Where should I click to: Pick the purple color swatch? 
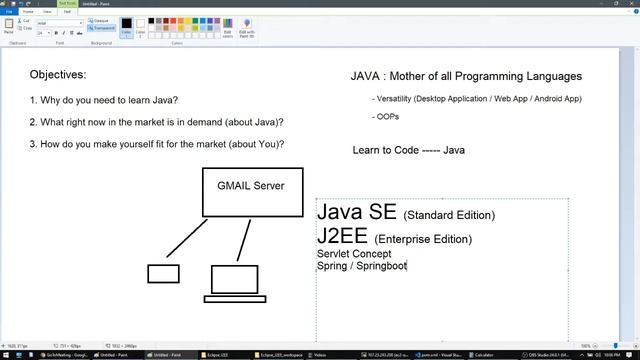217,21
